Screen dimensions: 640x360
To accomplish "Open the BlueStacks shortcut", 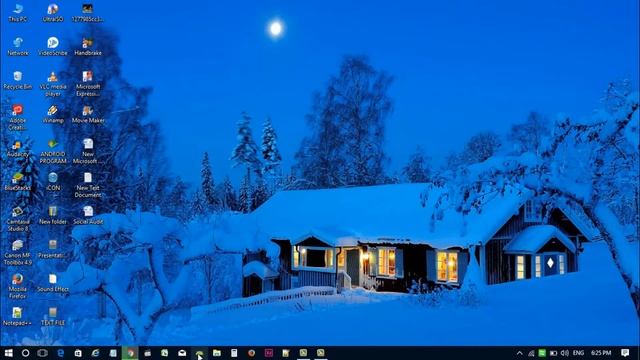I will point(18,182).
